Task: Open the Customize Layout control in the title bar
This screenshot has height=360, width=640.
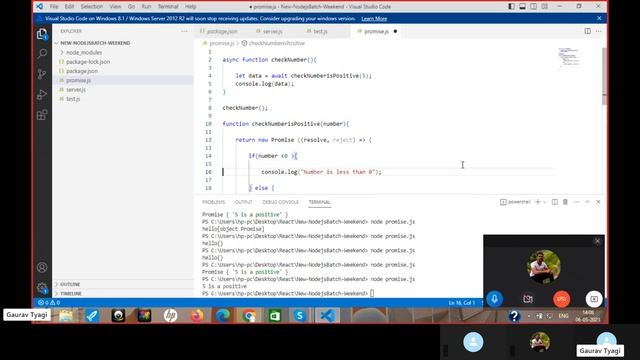Action: [x=544, y=7]
